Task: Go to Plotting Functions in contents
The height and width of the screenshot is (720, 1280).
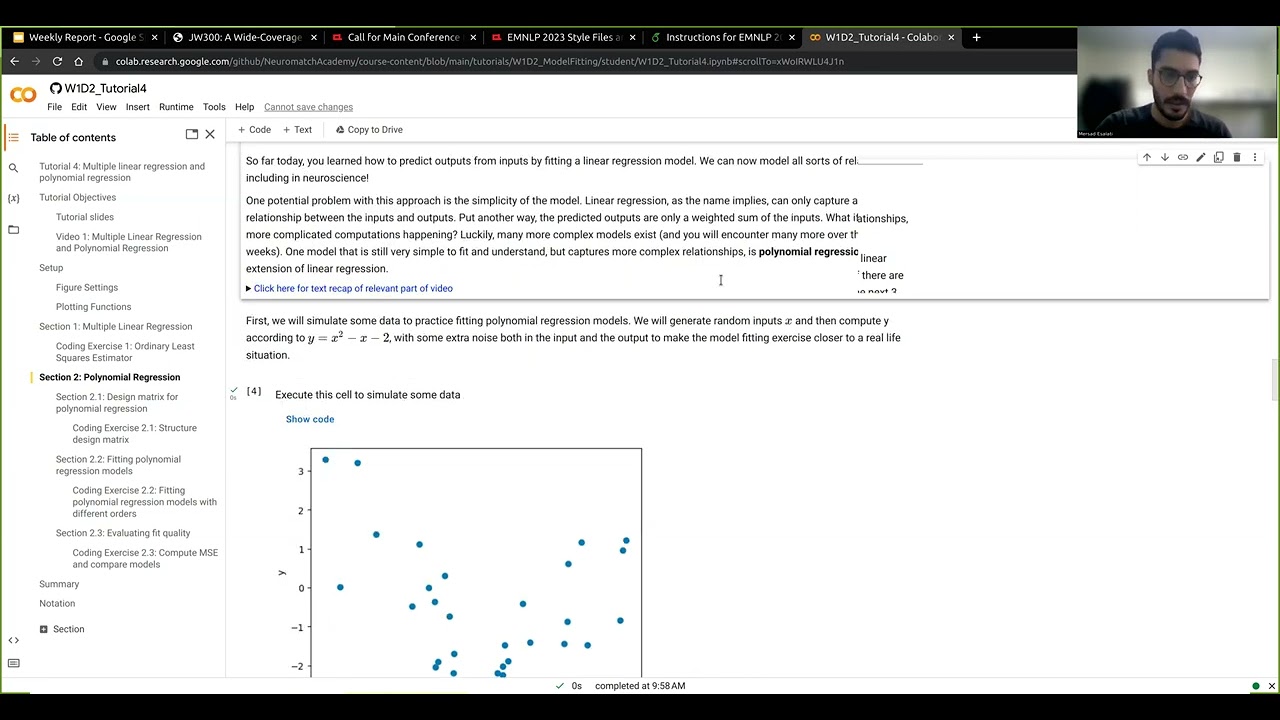Action: (93, 307)
